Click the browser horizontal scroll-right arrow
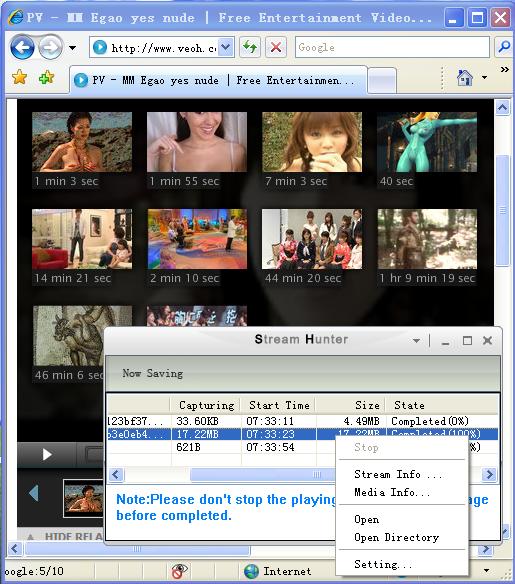The width and height of the screenshot is (515, 584). pyautogui.click(x=486, y=549)
